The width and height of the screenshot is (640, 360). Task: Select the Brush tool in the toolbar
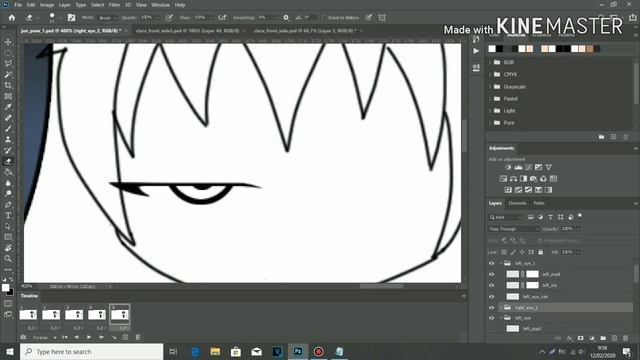(x=8, y=129)
